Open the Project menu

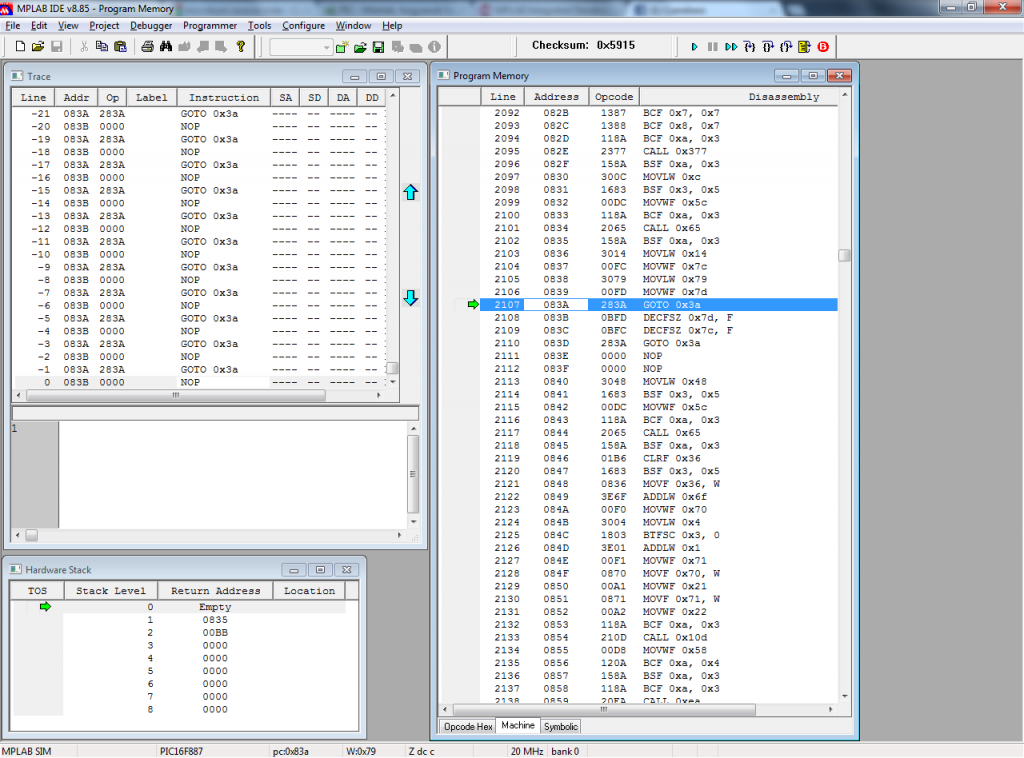tap(104, 25)
